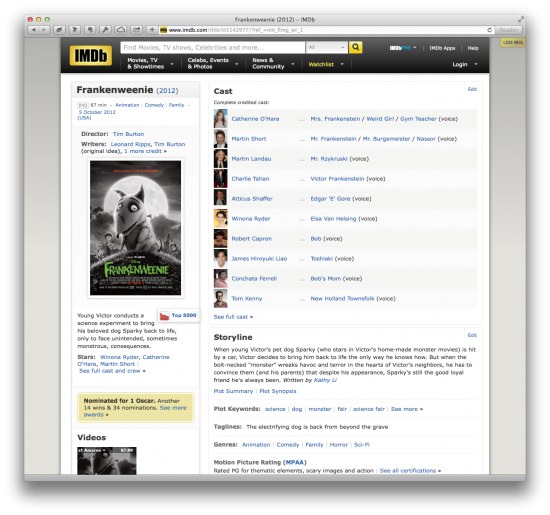Click the key-shaped password extension icon
The image size is (550, 515).
pos(105,30)
